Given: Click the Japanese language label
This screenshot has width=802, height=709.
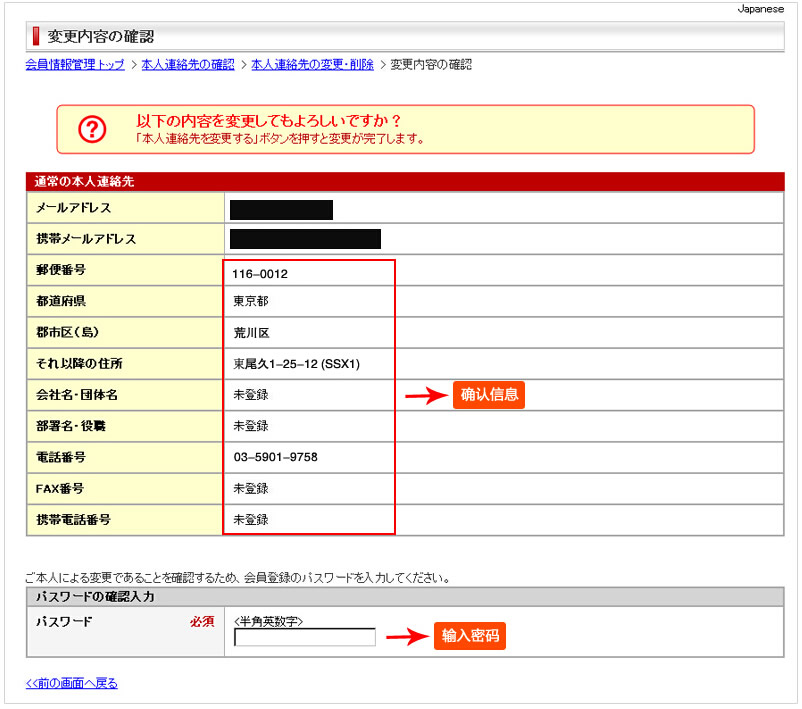Looking at the screenshot, I should pos(761,9).
